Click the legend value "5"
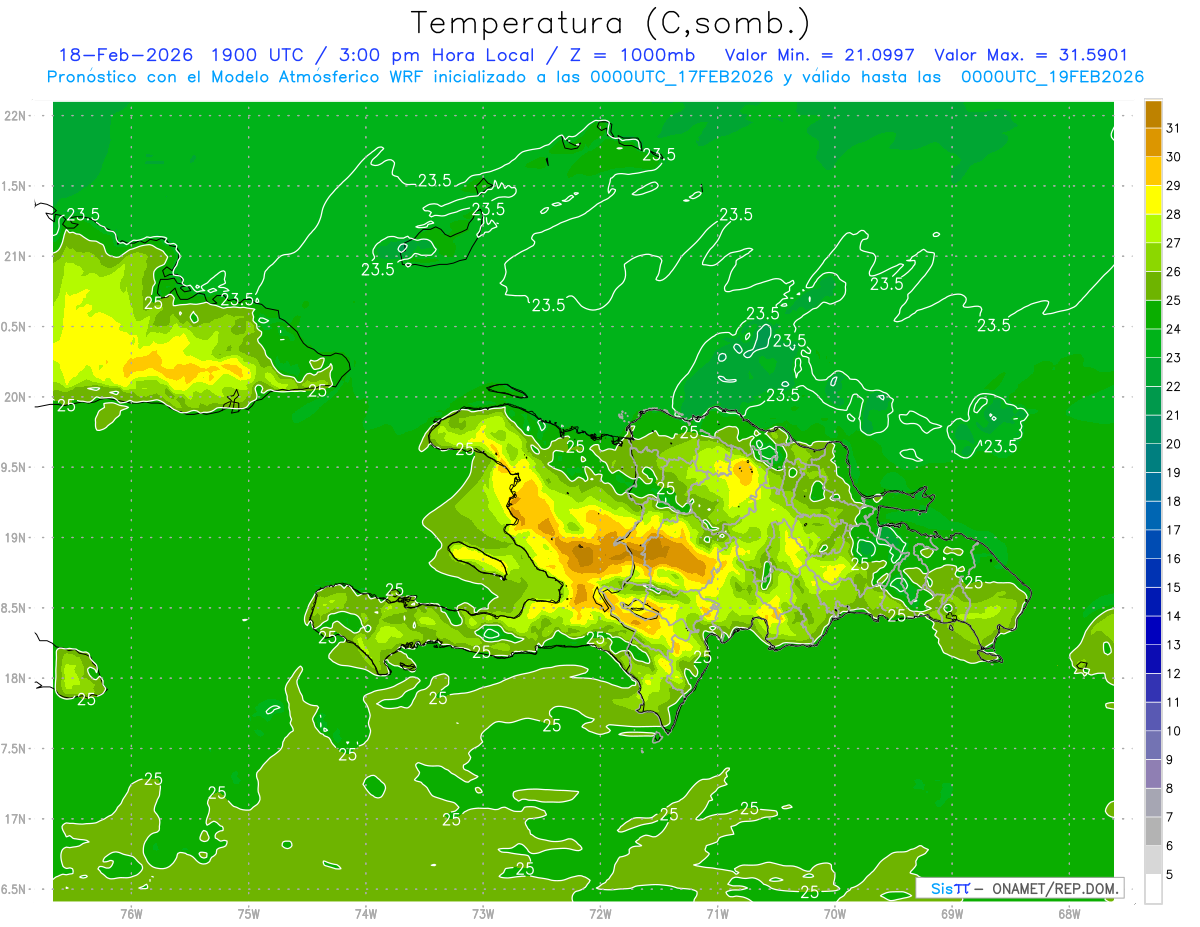 click(1170, 874)
